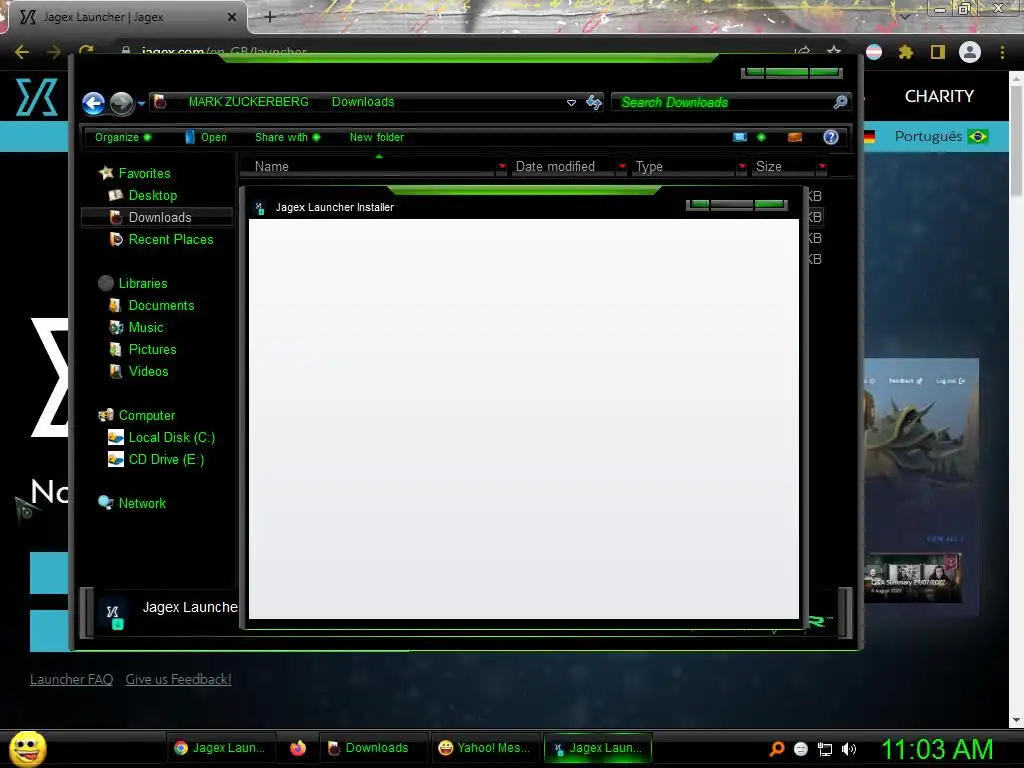The height and width of the screenshot is (768, 1024).
Task: Click the Jagex Launcher Installer title icon
Action: click(x=260, y=208)
